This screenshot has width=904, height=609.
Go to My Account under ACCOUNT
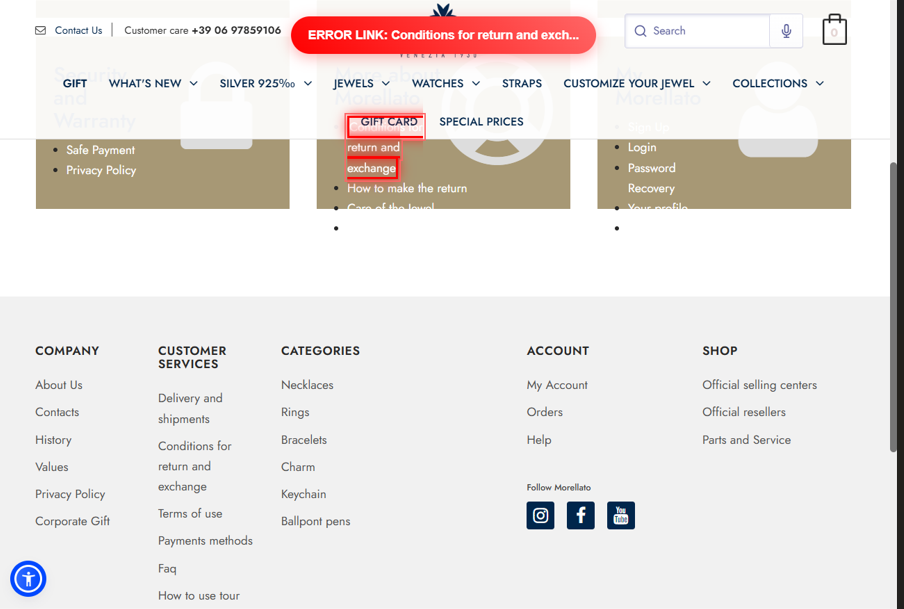pos(557,384)
